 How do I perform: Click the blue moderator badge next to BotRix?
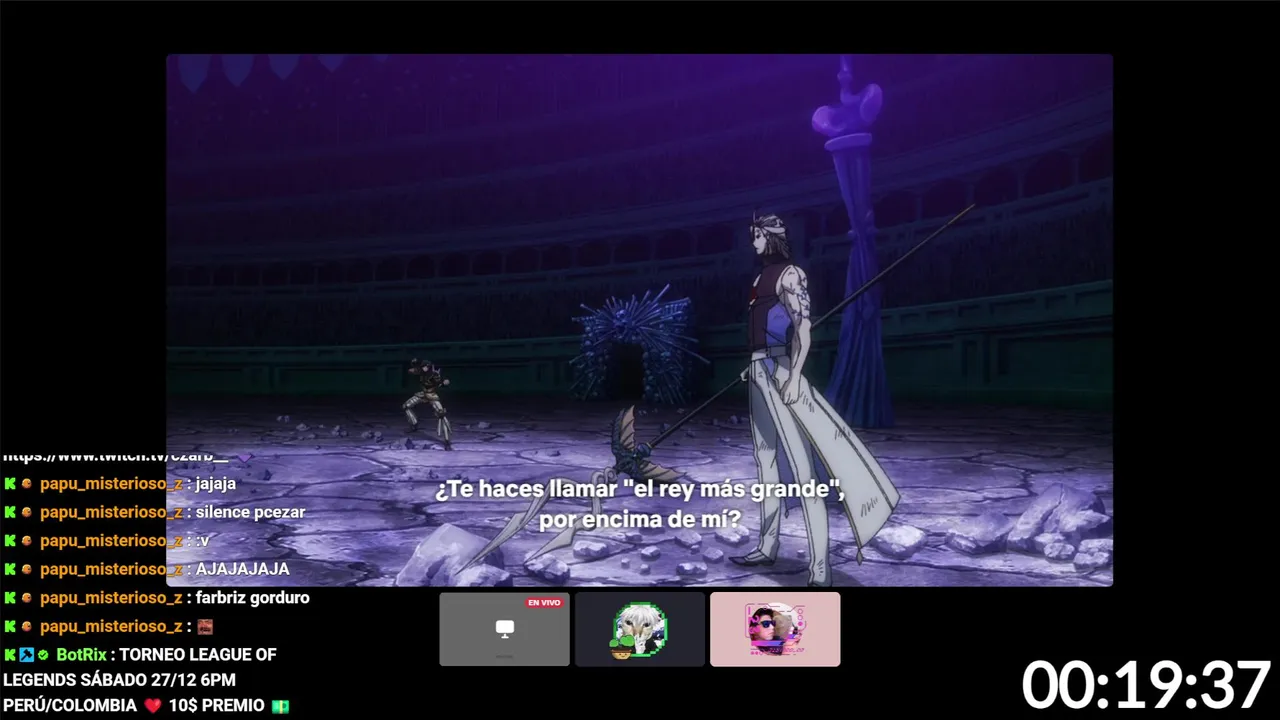click(27, 655)
